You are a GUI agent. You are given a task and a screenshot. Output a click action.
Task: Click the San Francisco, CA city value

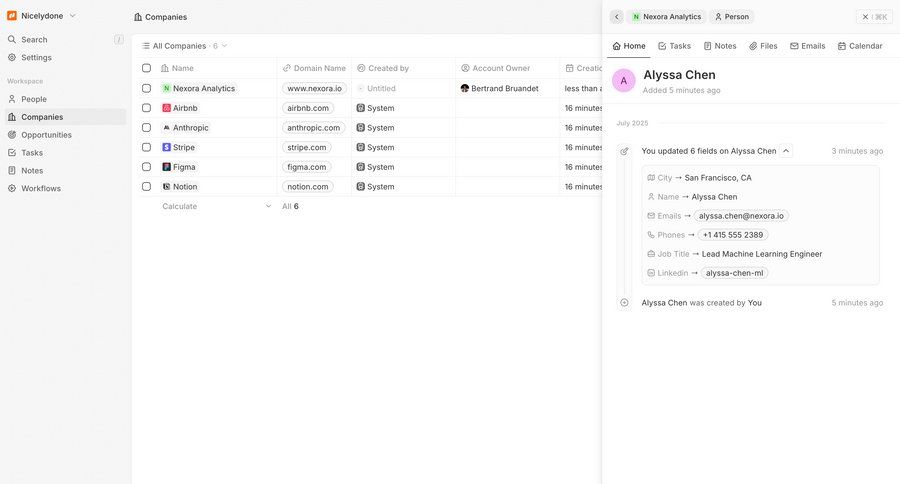pyautogui.click(x=717, y=178)
